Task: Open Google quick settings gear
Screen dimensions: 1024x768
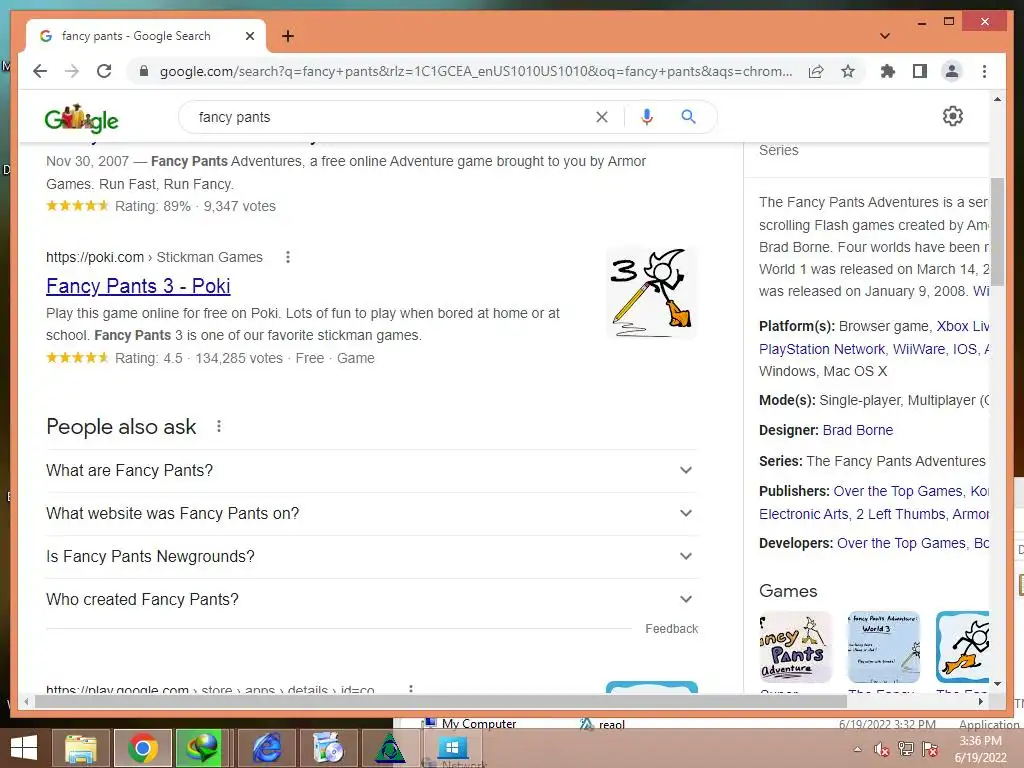Action: coord(953,116)
